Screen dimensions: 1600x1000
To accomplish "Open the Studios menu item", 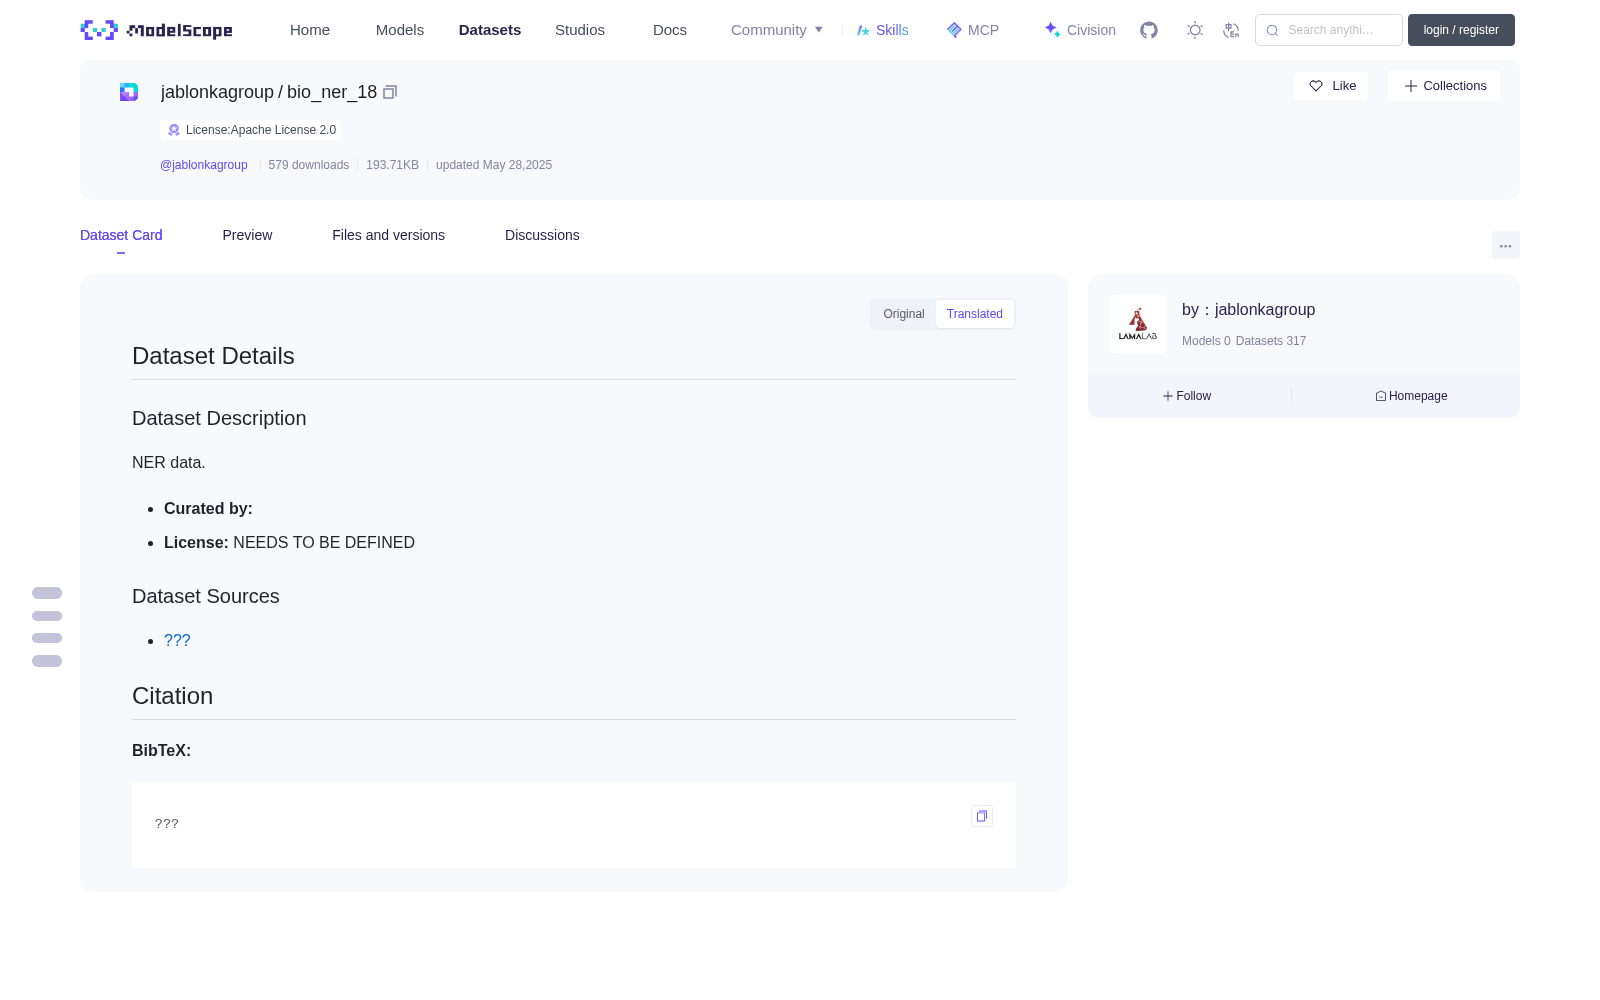I will pos(580,30).
